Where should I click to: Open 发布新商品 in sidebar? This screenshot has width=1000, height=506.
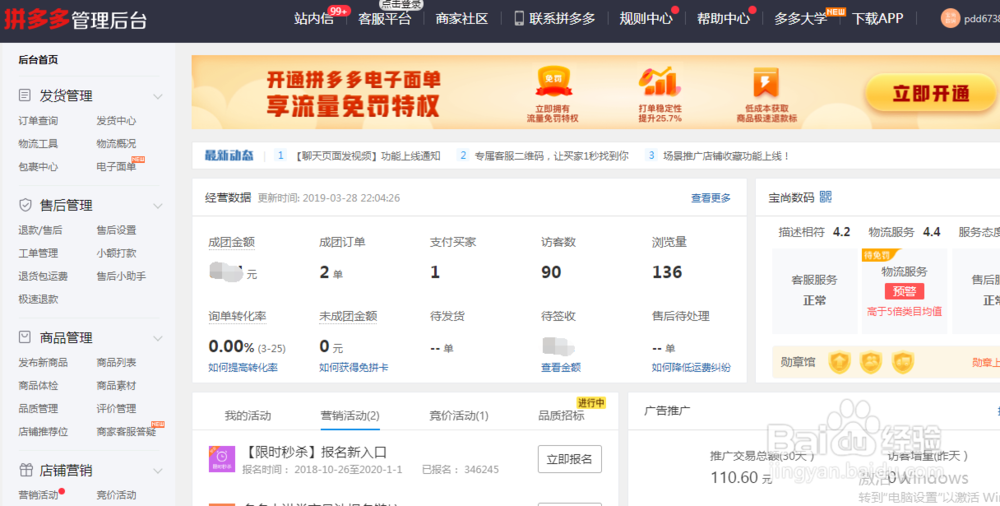[43, 362]
